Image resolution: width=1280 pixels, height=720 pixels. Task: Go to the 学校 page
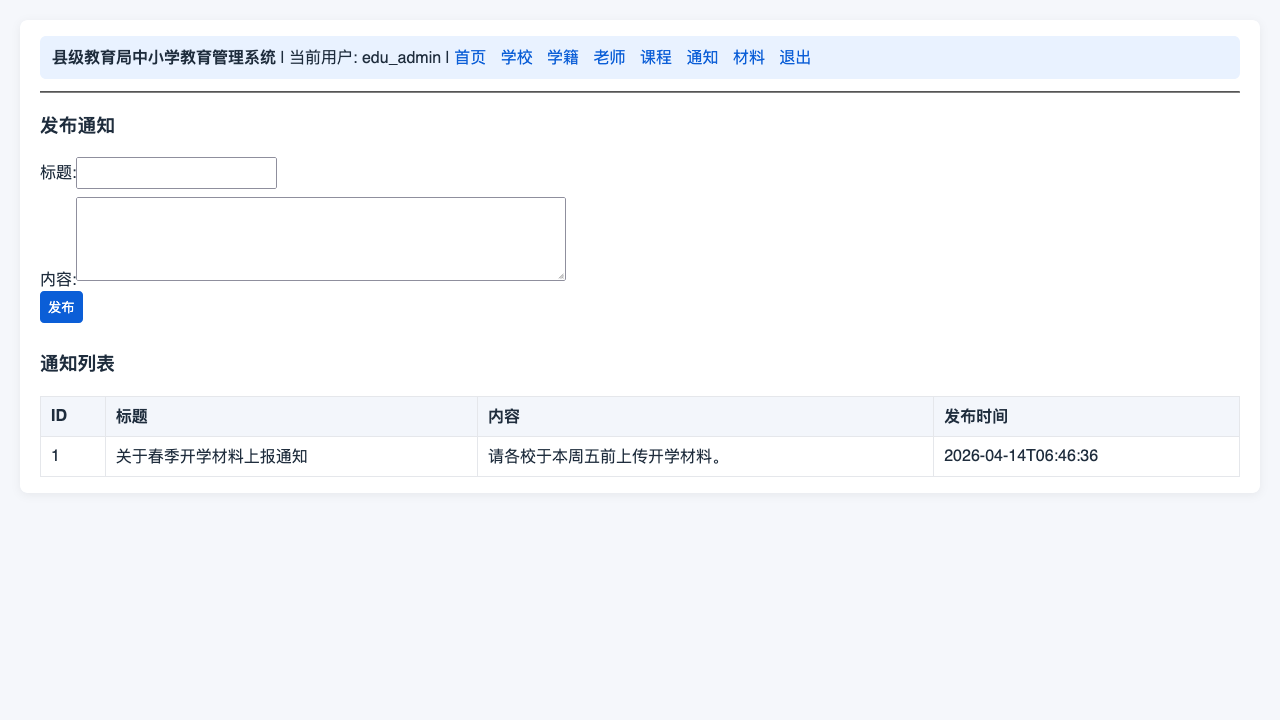pyautogui.click(x=517, y=58)
